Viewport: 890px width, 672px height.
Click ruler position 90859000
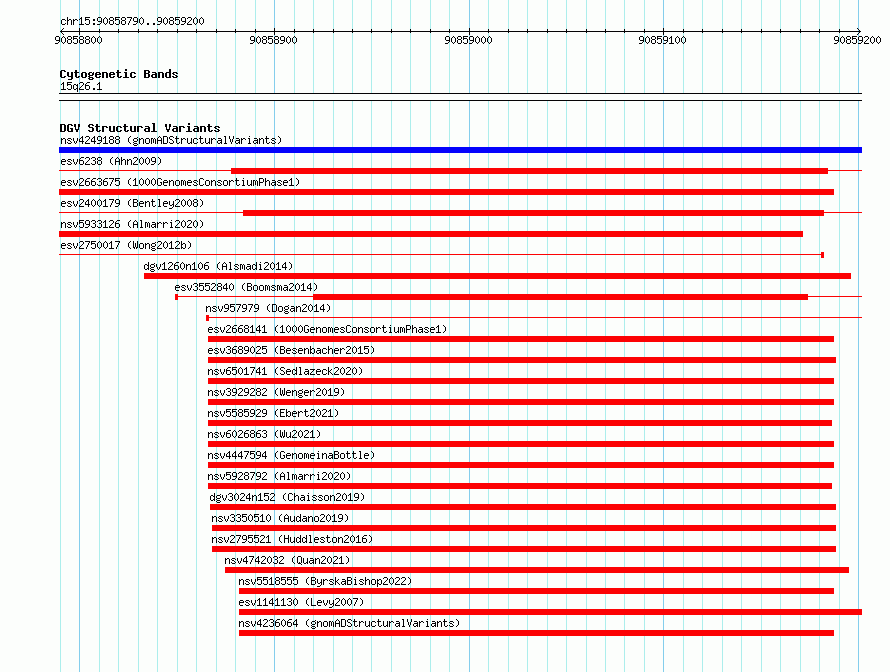pyautogui.click(x=468, y=40)
